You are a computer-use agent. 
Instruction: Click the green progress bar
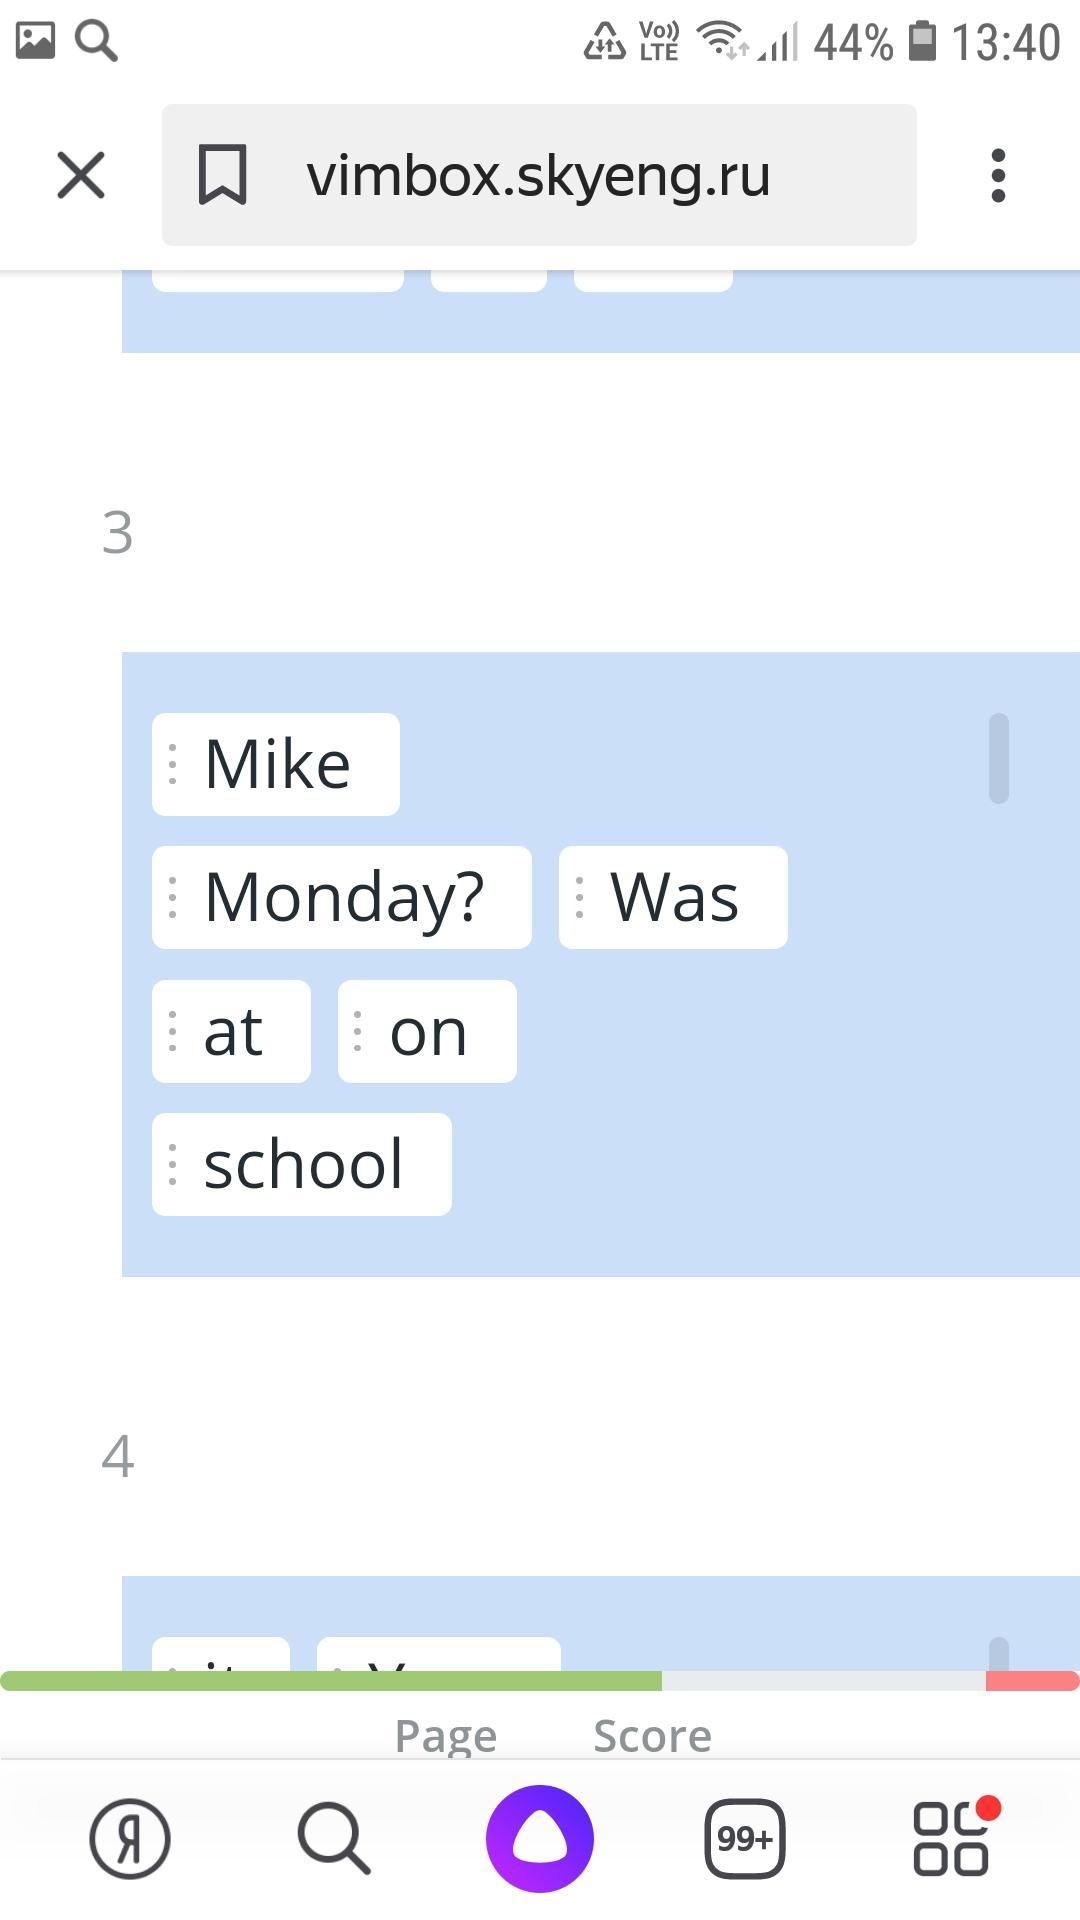point(330,1681)
